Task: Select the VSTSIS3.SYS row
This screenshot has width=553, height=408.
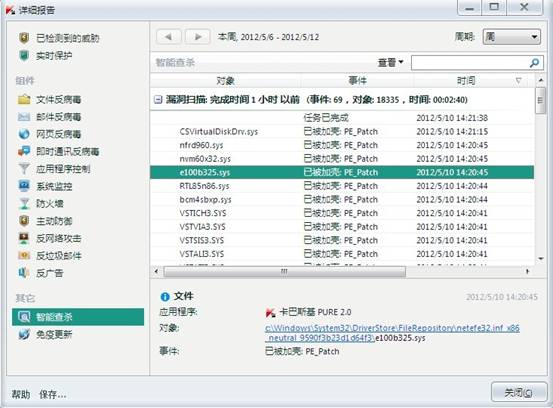Action: click(342, 240)
